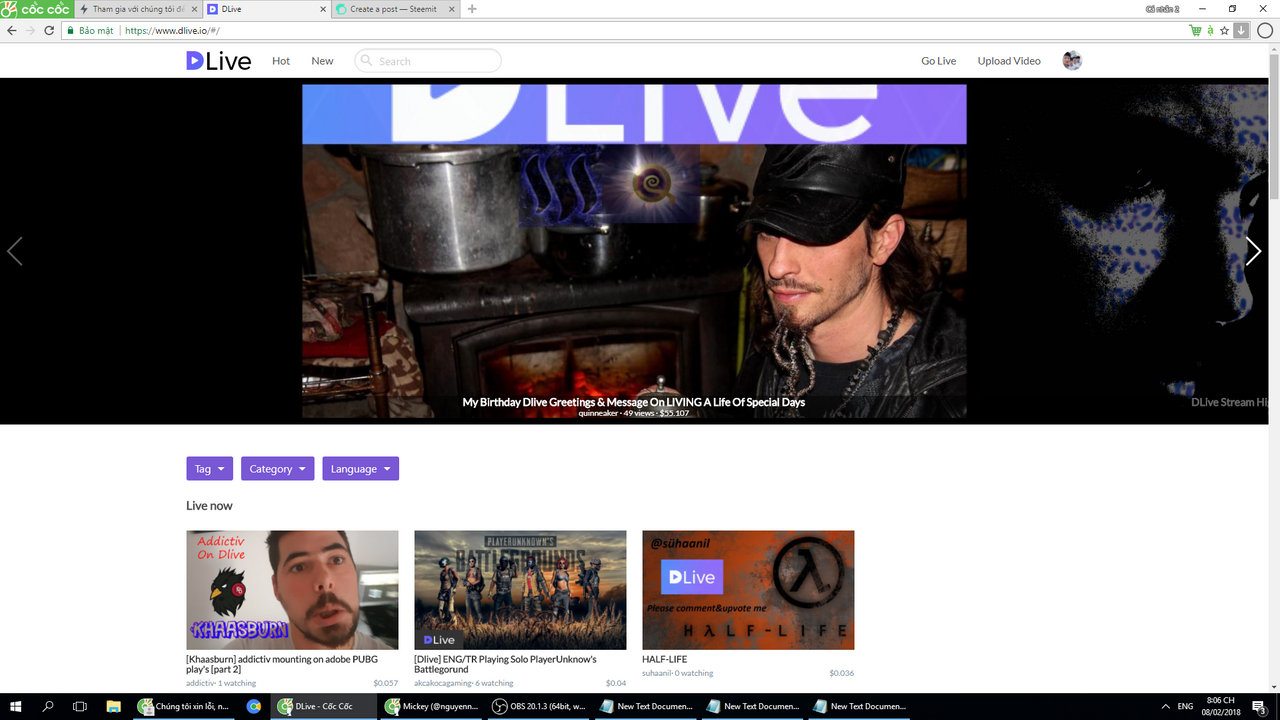Open the 'My Birthday Dlive Greetings' featured title
This screenshot has width=1280, height=720.
pos(634,402)
